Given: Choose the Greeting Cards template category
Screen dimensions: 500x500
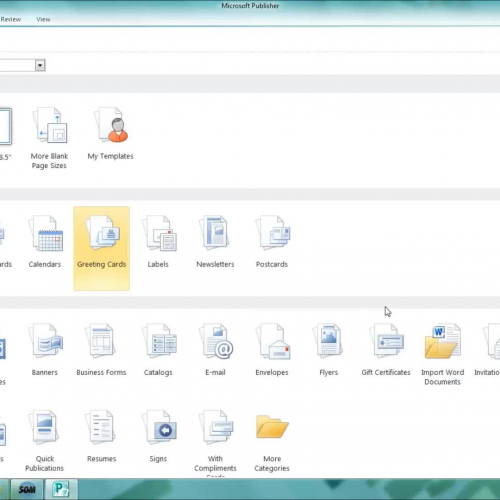Looking at the screenshot, I should (102, 248).
